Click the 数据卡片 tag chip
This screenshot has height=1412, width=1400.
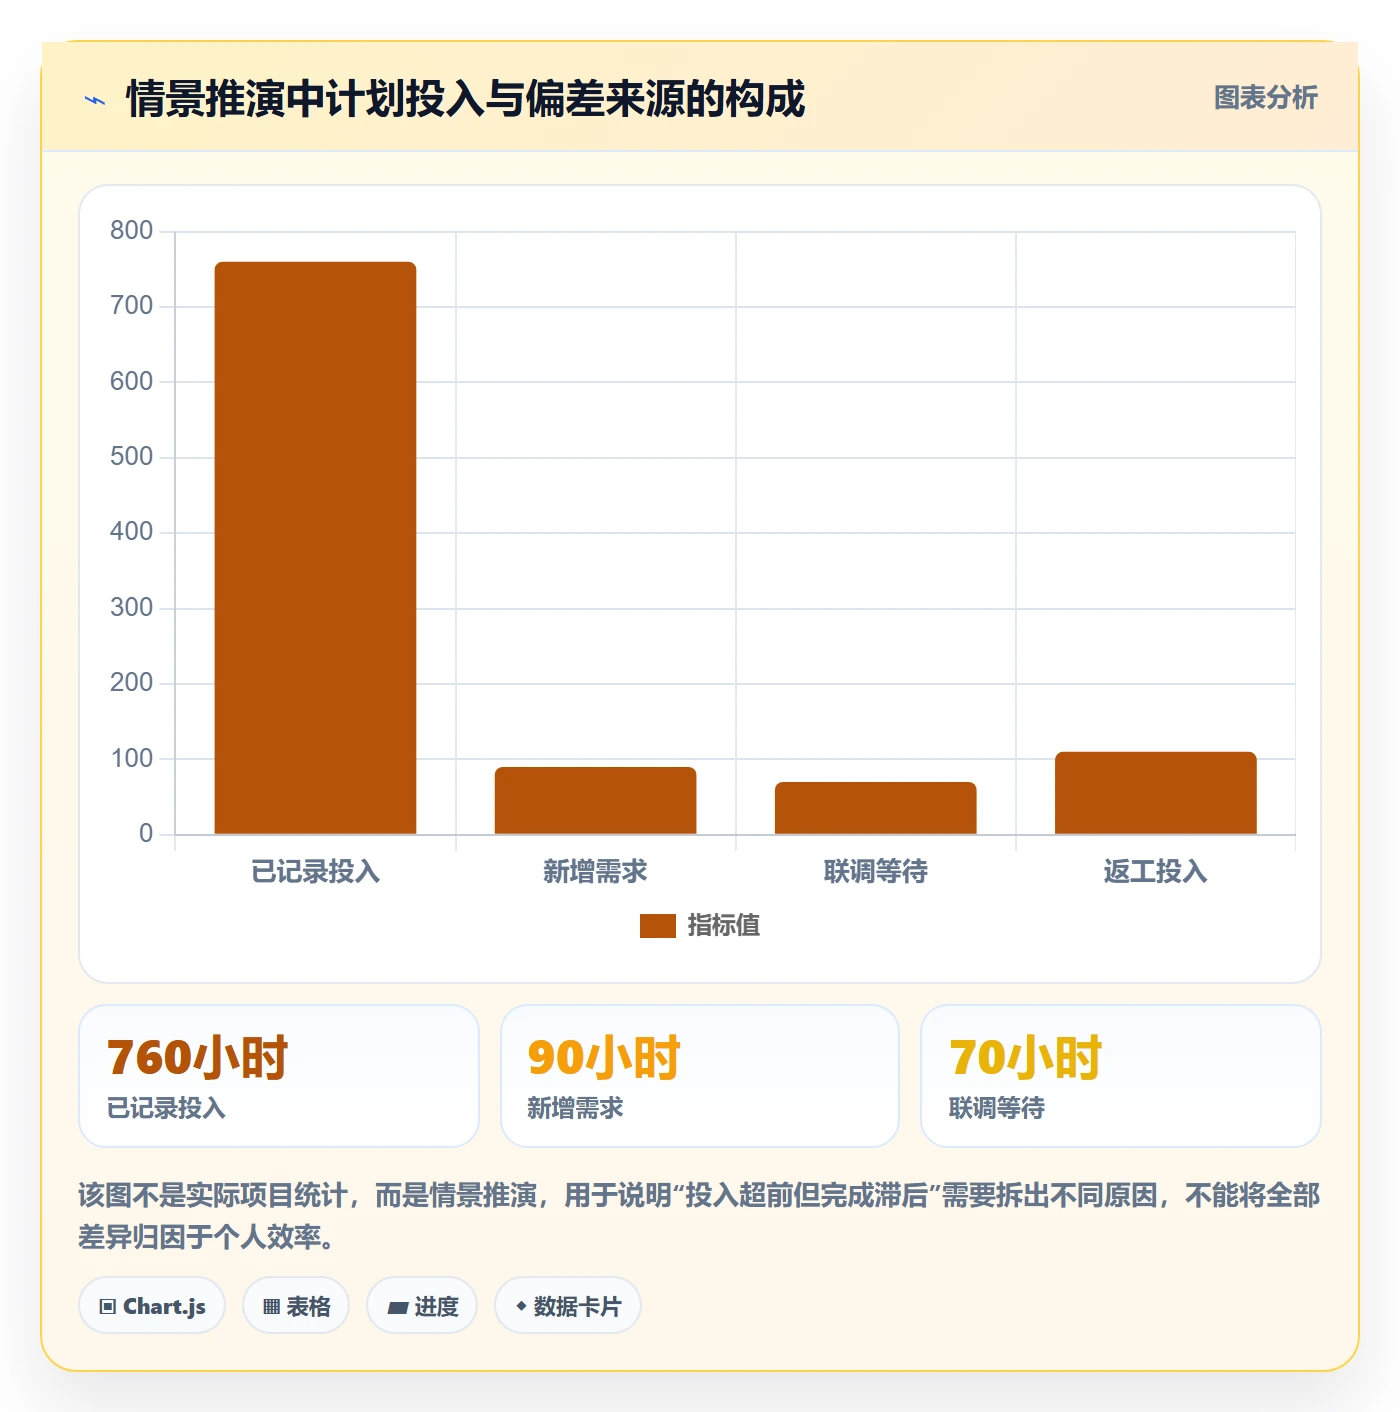(568, 1306)
